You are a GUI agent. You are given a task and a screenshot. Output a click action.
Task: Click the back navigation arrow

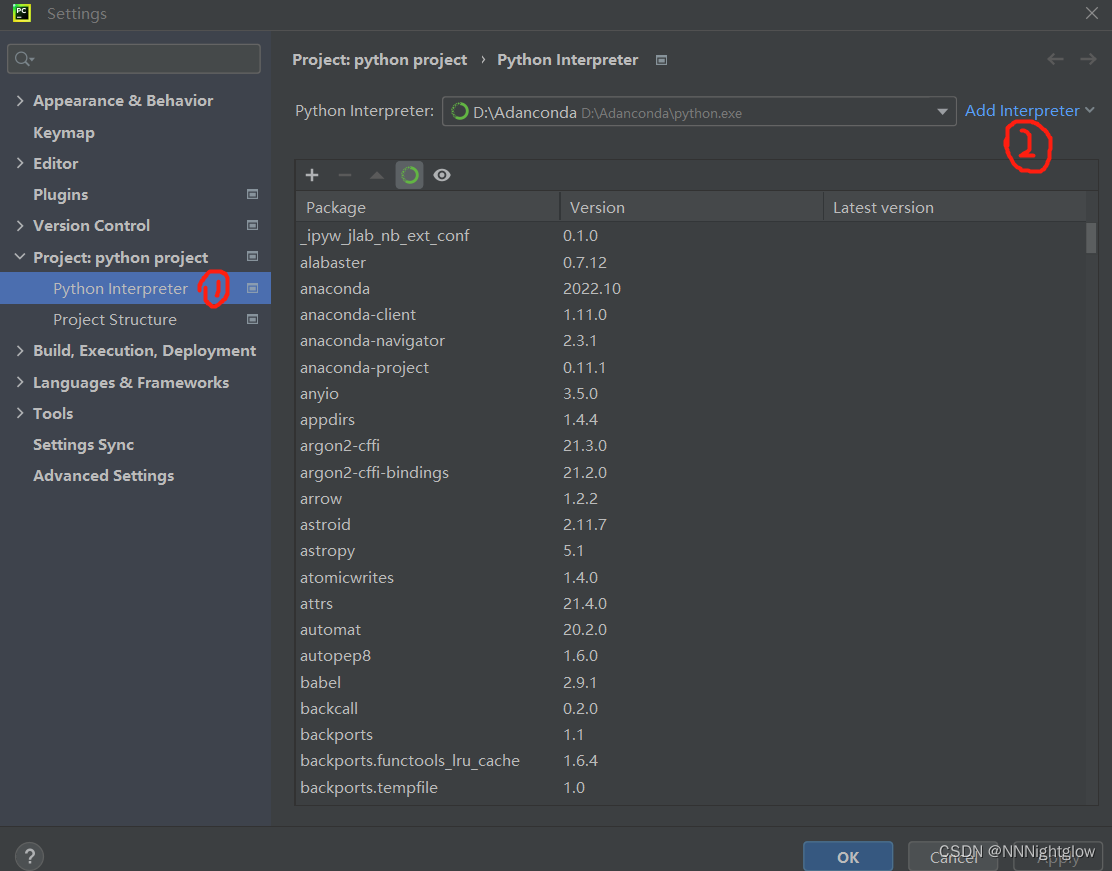tap(1055, 60)
